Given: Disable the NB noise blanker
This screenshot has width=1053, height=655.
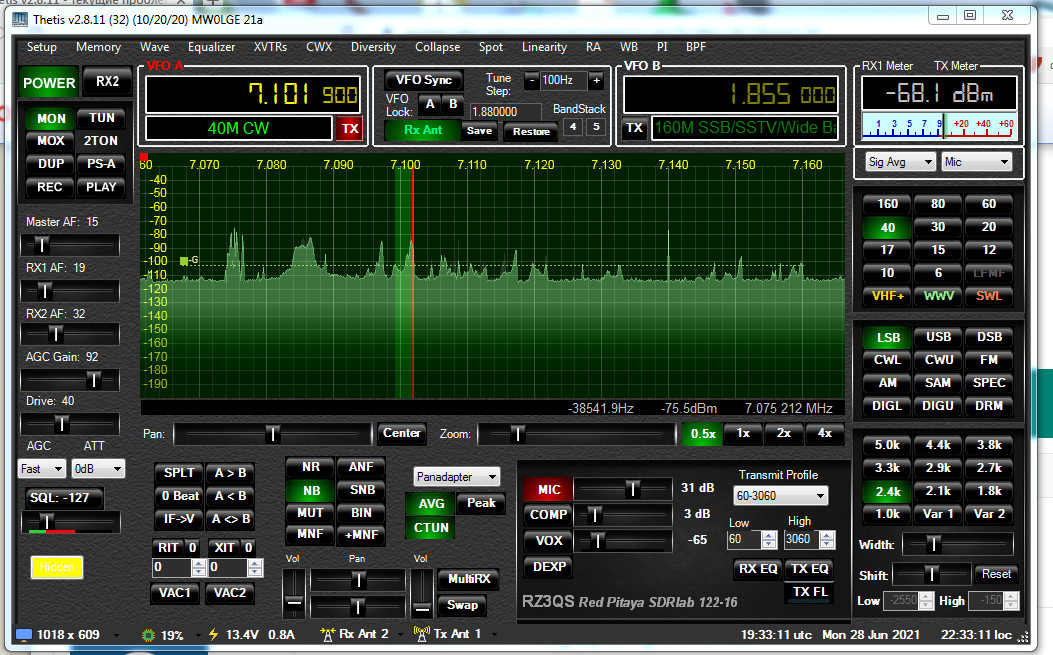Looking at the screenshot, I should pyautogui.click(x=311, y=490).
